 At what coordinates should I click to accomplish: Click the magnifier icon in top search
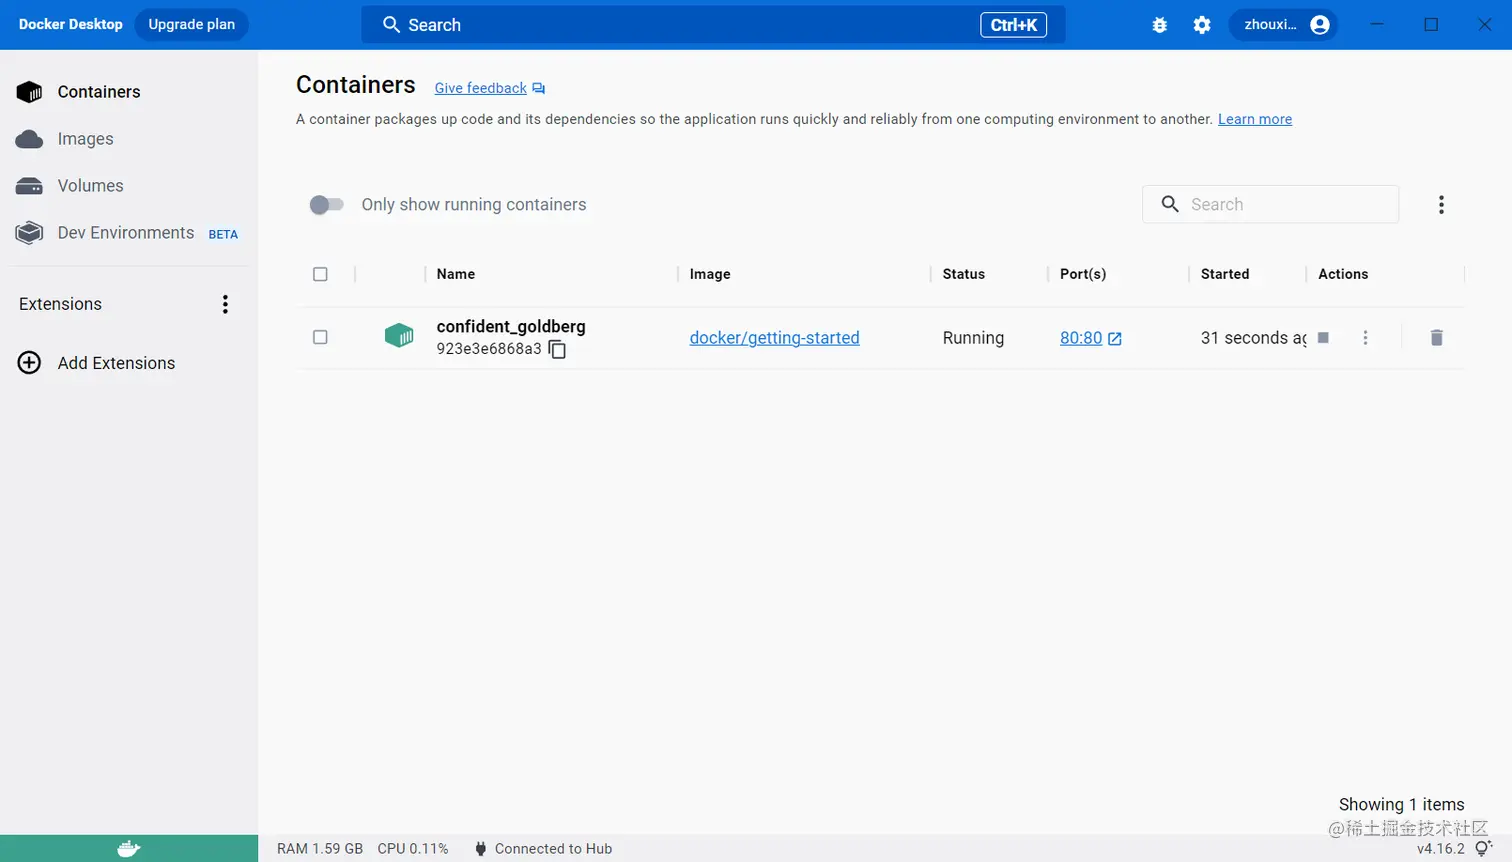[391, 25]
